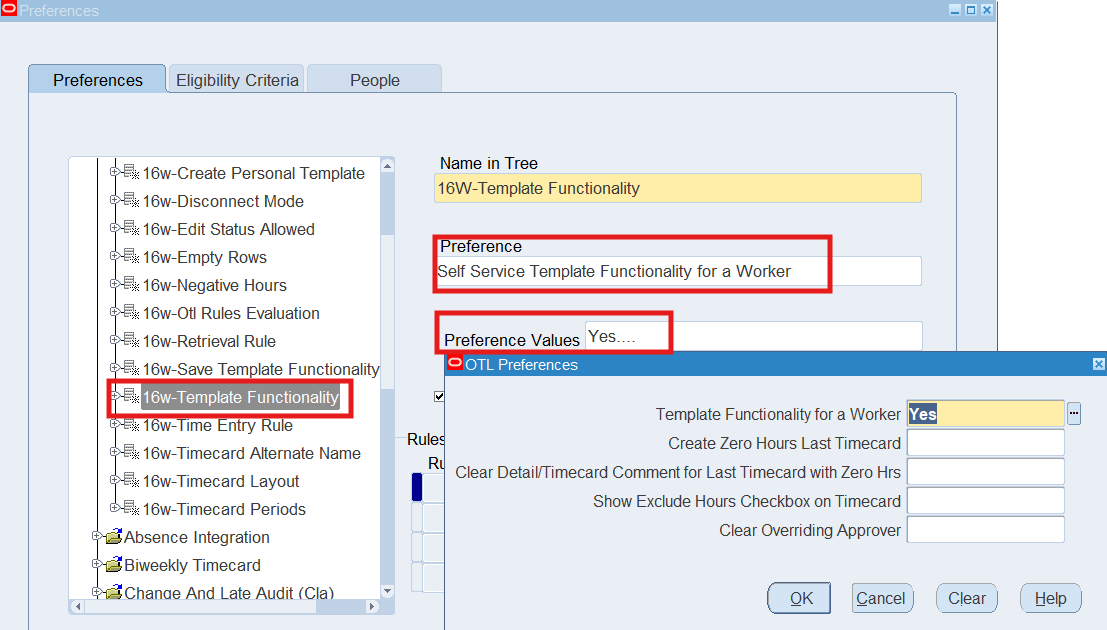Click the Create Zero Hours Last Timecard field

click(985, 443)
